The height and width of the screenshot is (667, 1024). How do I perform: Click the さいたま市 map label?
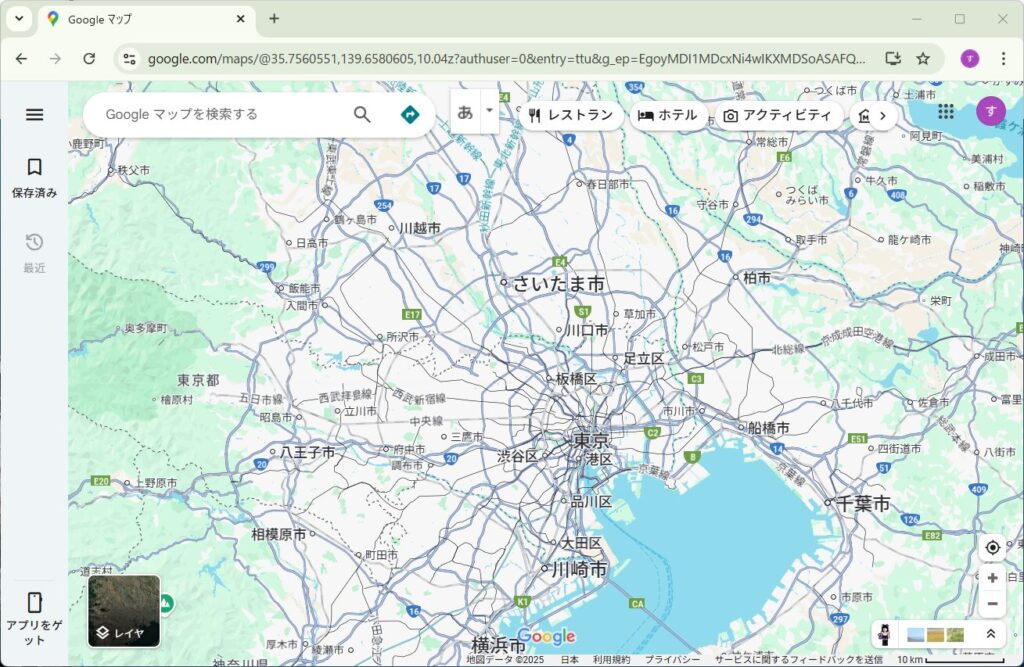[558, 283]
